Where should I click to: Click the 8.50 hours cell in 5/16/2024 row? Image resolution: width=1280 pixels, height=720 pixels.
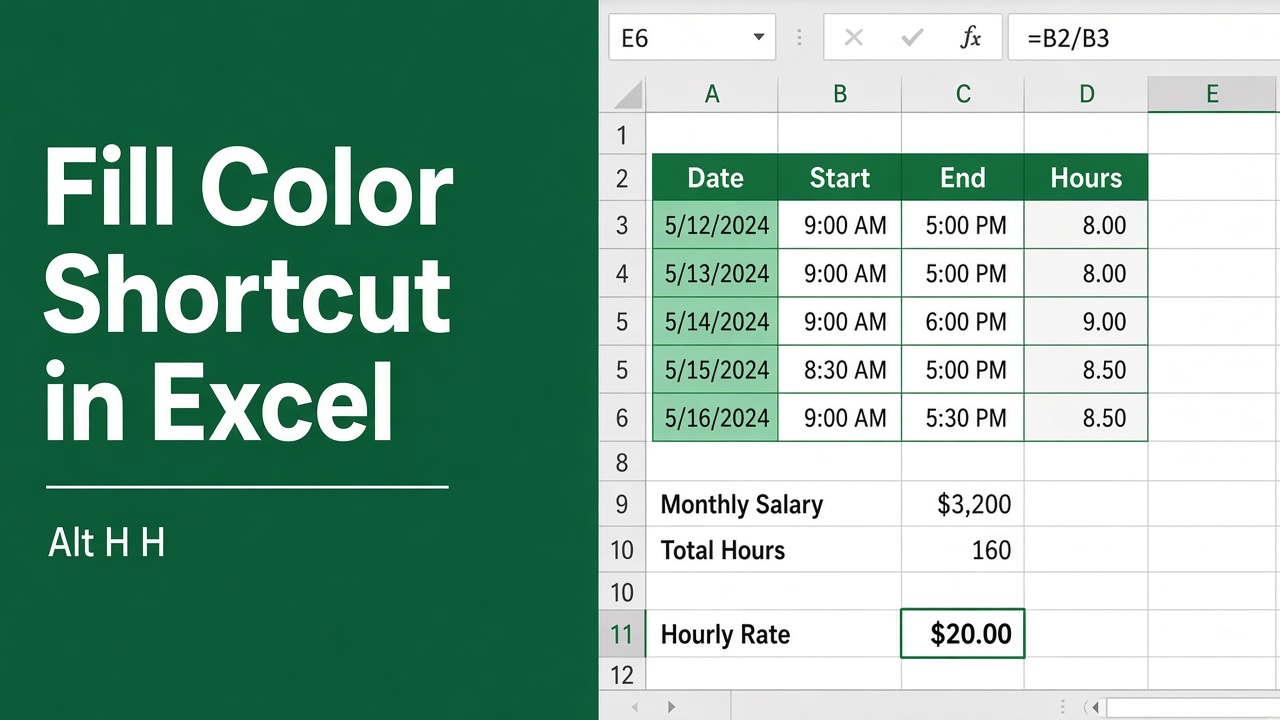point(1086,417)
